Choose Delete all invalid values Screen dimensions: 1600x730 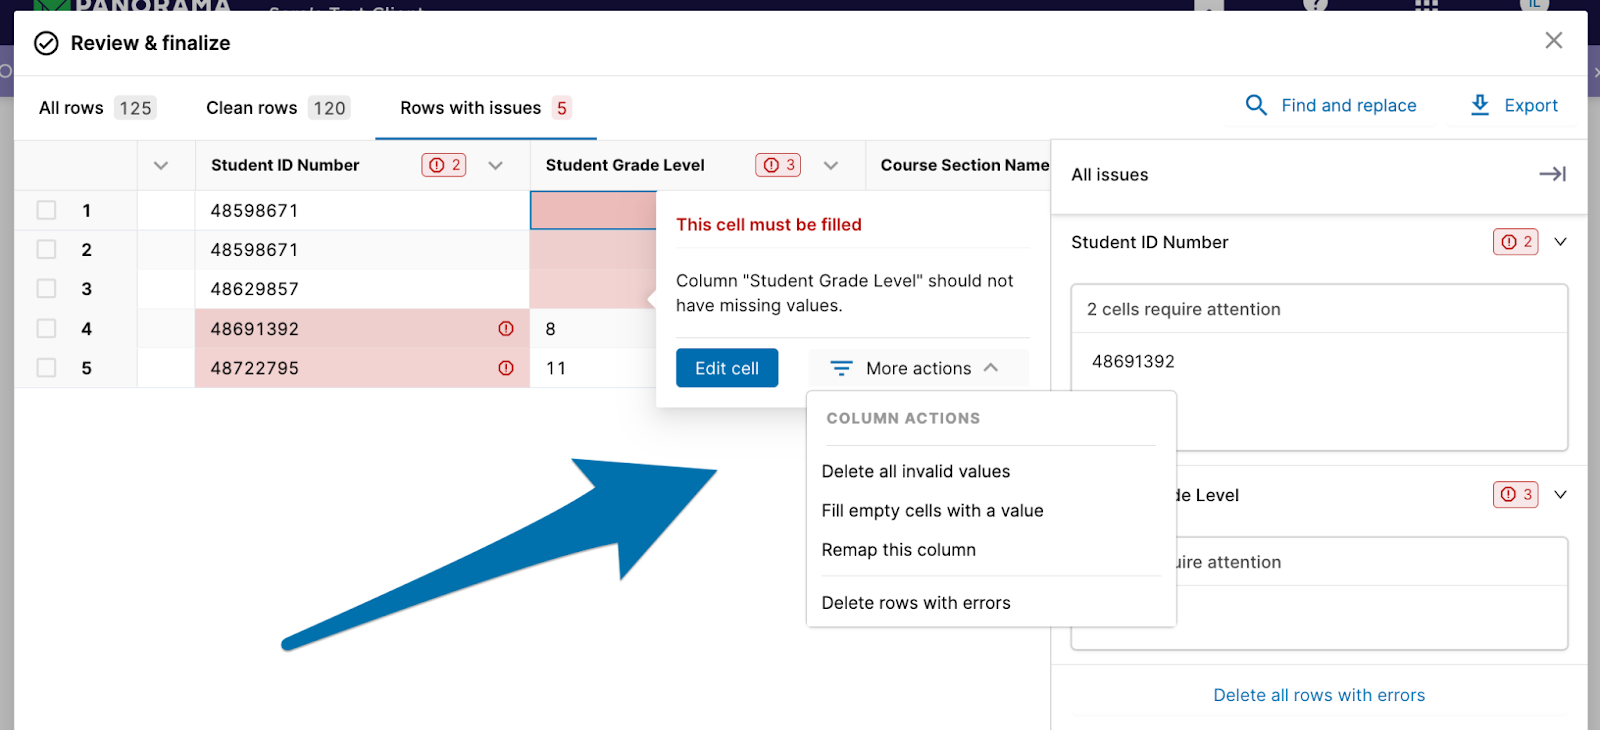point(916,471)
